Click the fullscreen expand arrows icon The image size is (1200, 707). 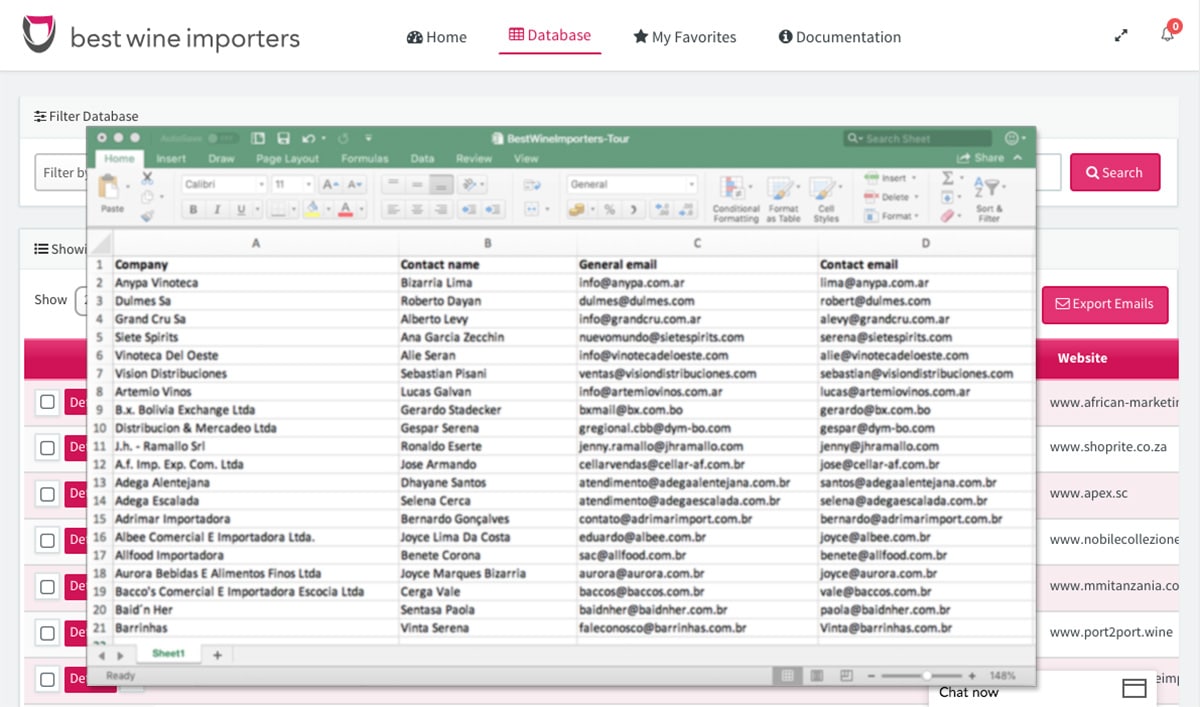tap(1121, 36)
